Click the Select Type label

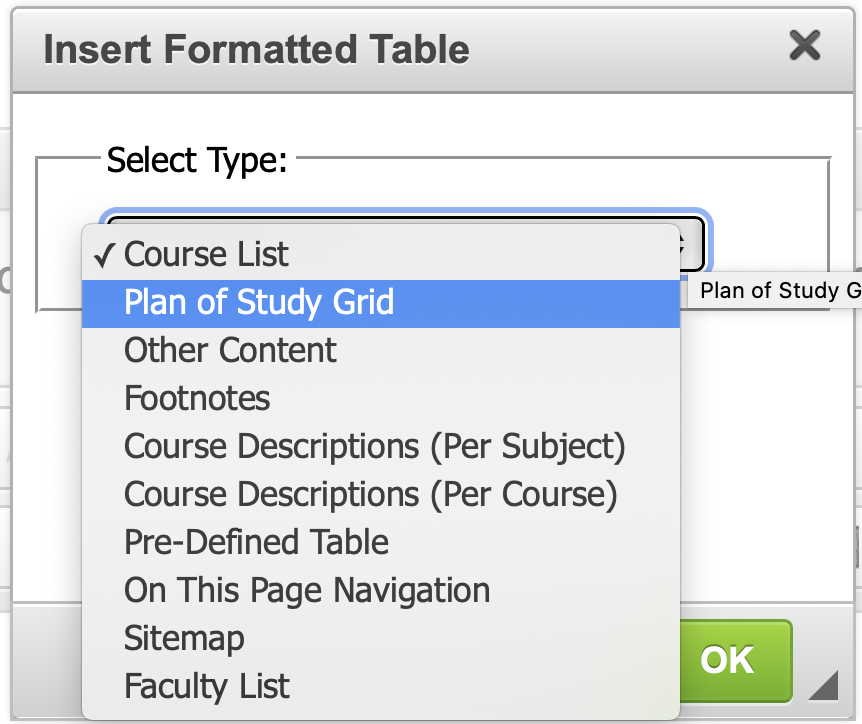tap(197, 160)
